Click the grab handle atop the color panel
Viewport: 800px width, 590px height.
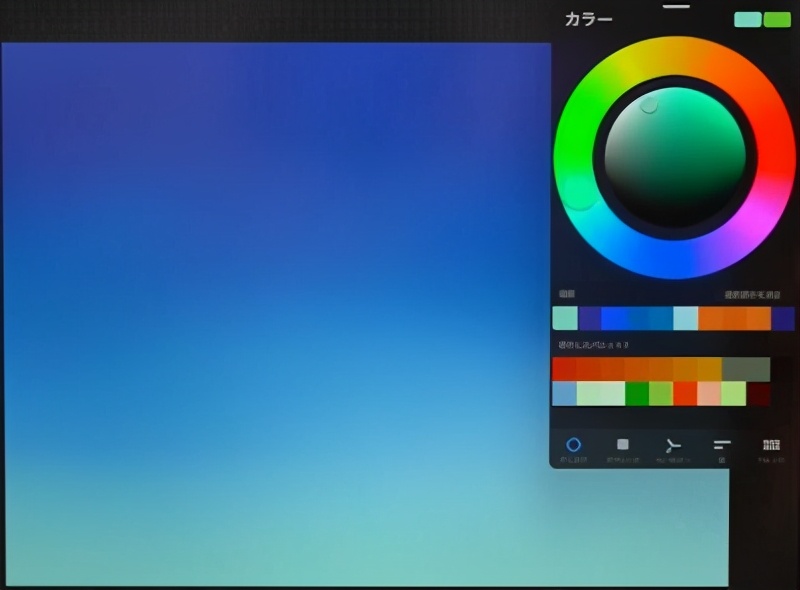[x=676, y=6]
